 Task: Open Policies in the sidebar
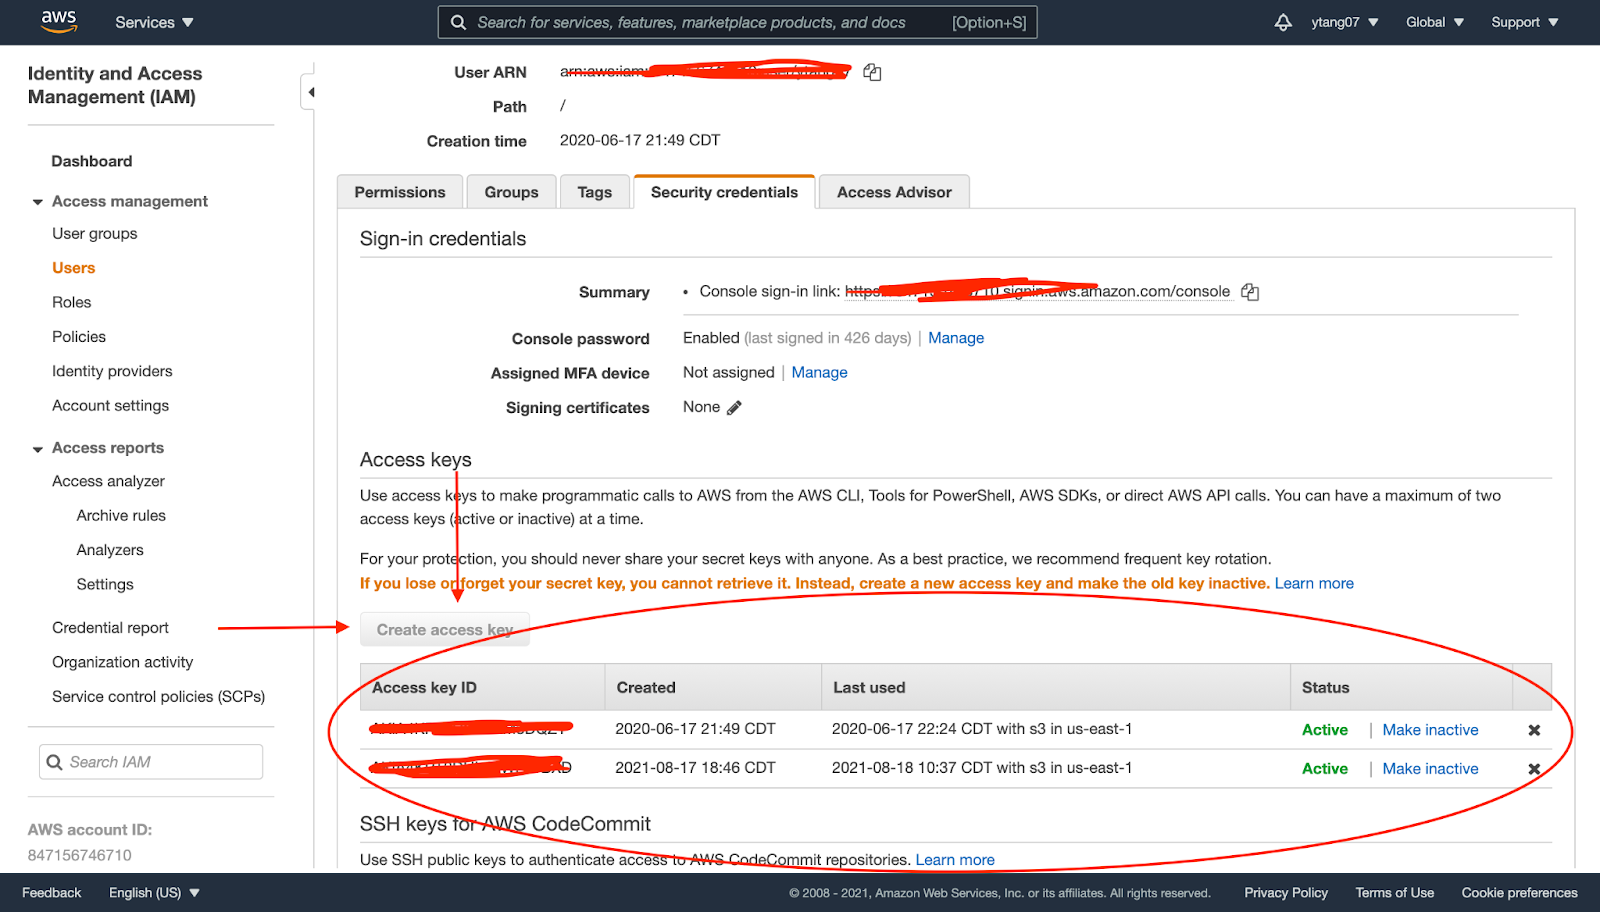(x=79, y=337)
